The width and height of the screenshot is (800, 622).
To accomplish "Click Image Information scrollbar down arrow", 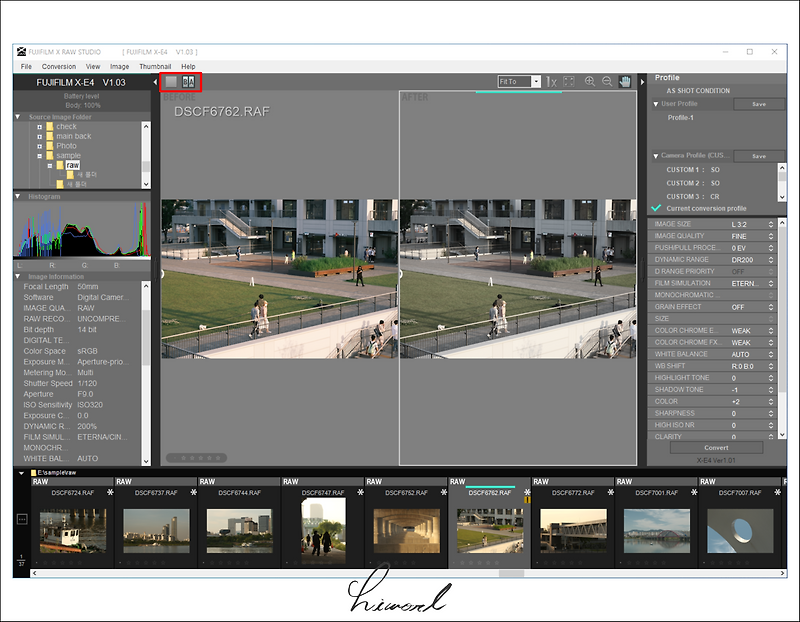I will (146, 461).
